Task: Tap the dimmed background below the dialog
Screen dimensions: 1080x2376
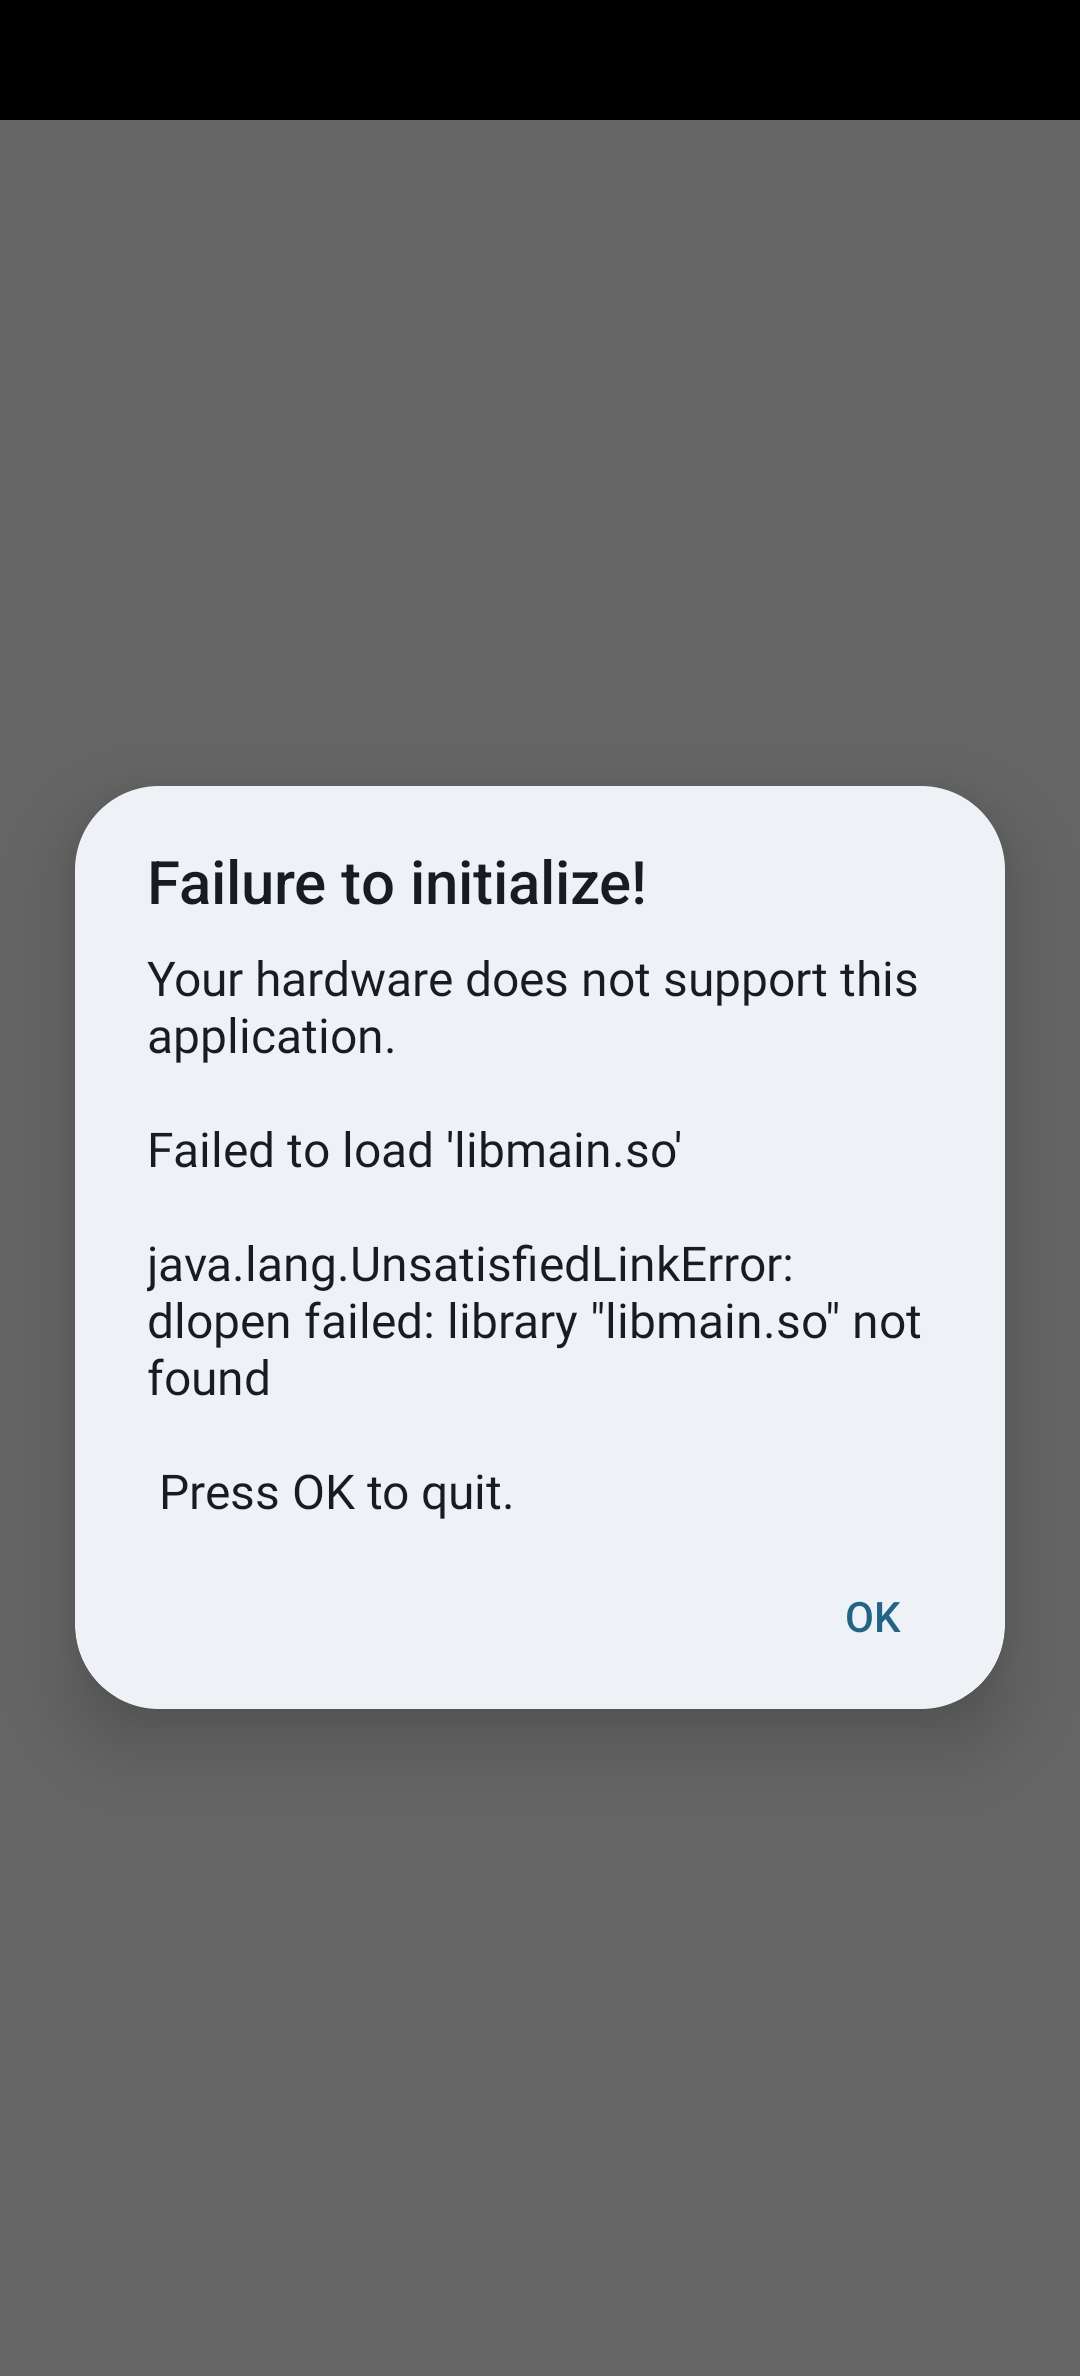Action: 540,2040
